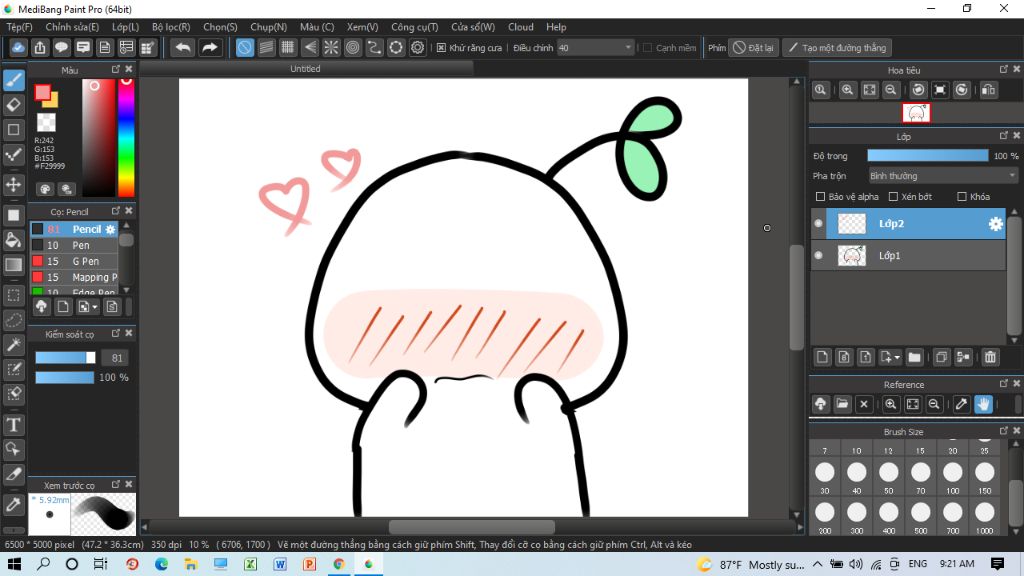The width and height of the screenshot is (1024, 576).
Task: Open the Điều chỉnh value dropdown
Action: tap(628, 47)
